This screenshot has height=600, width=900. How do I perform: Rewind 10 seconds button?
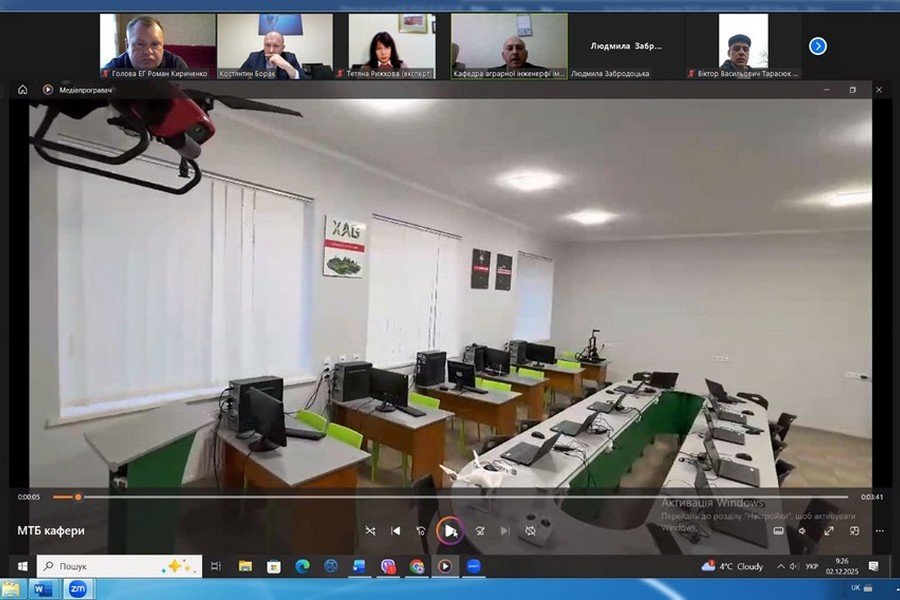(422, 531)
